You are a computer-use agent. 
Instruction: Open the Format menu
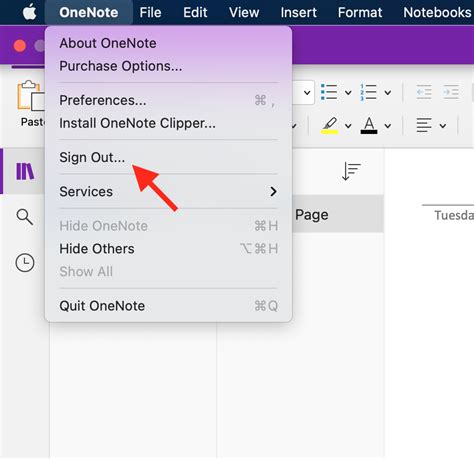[360, 13]
